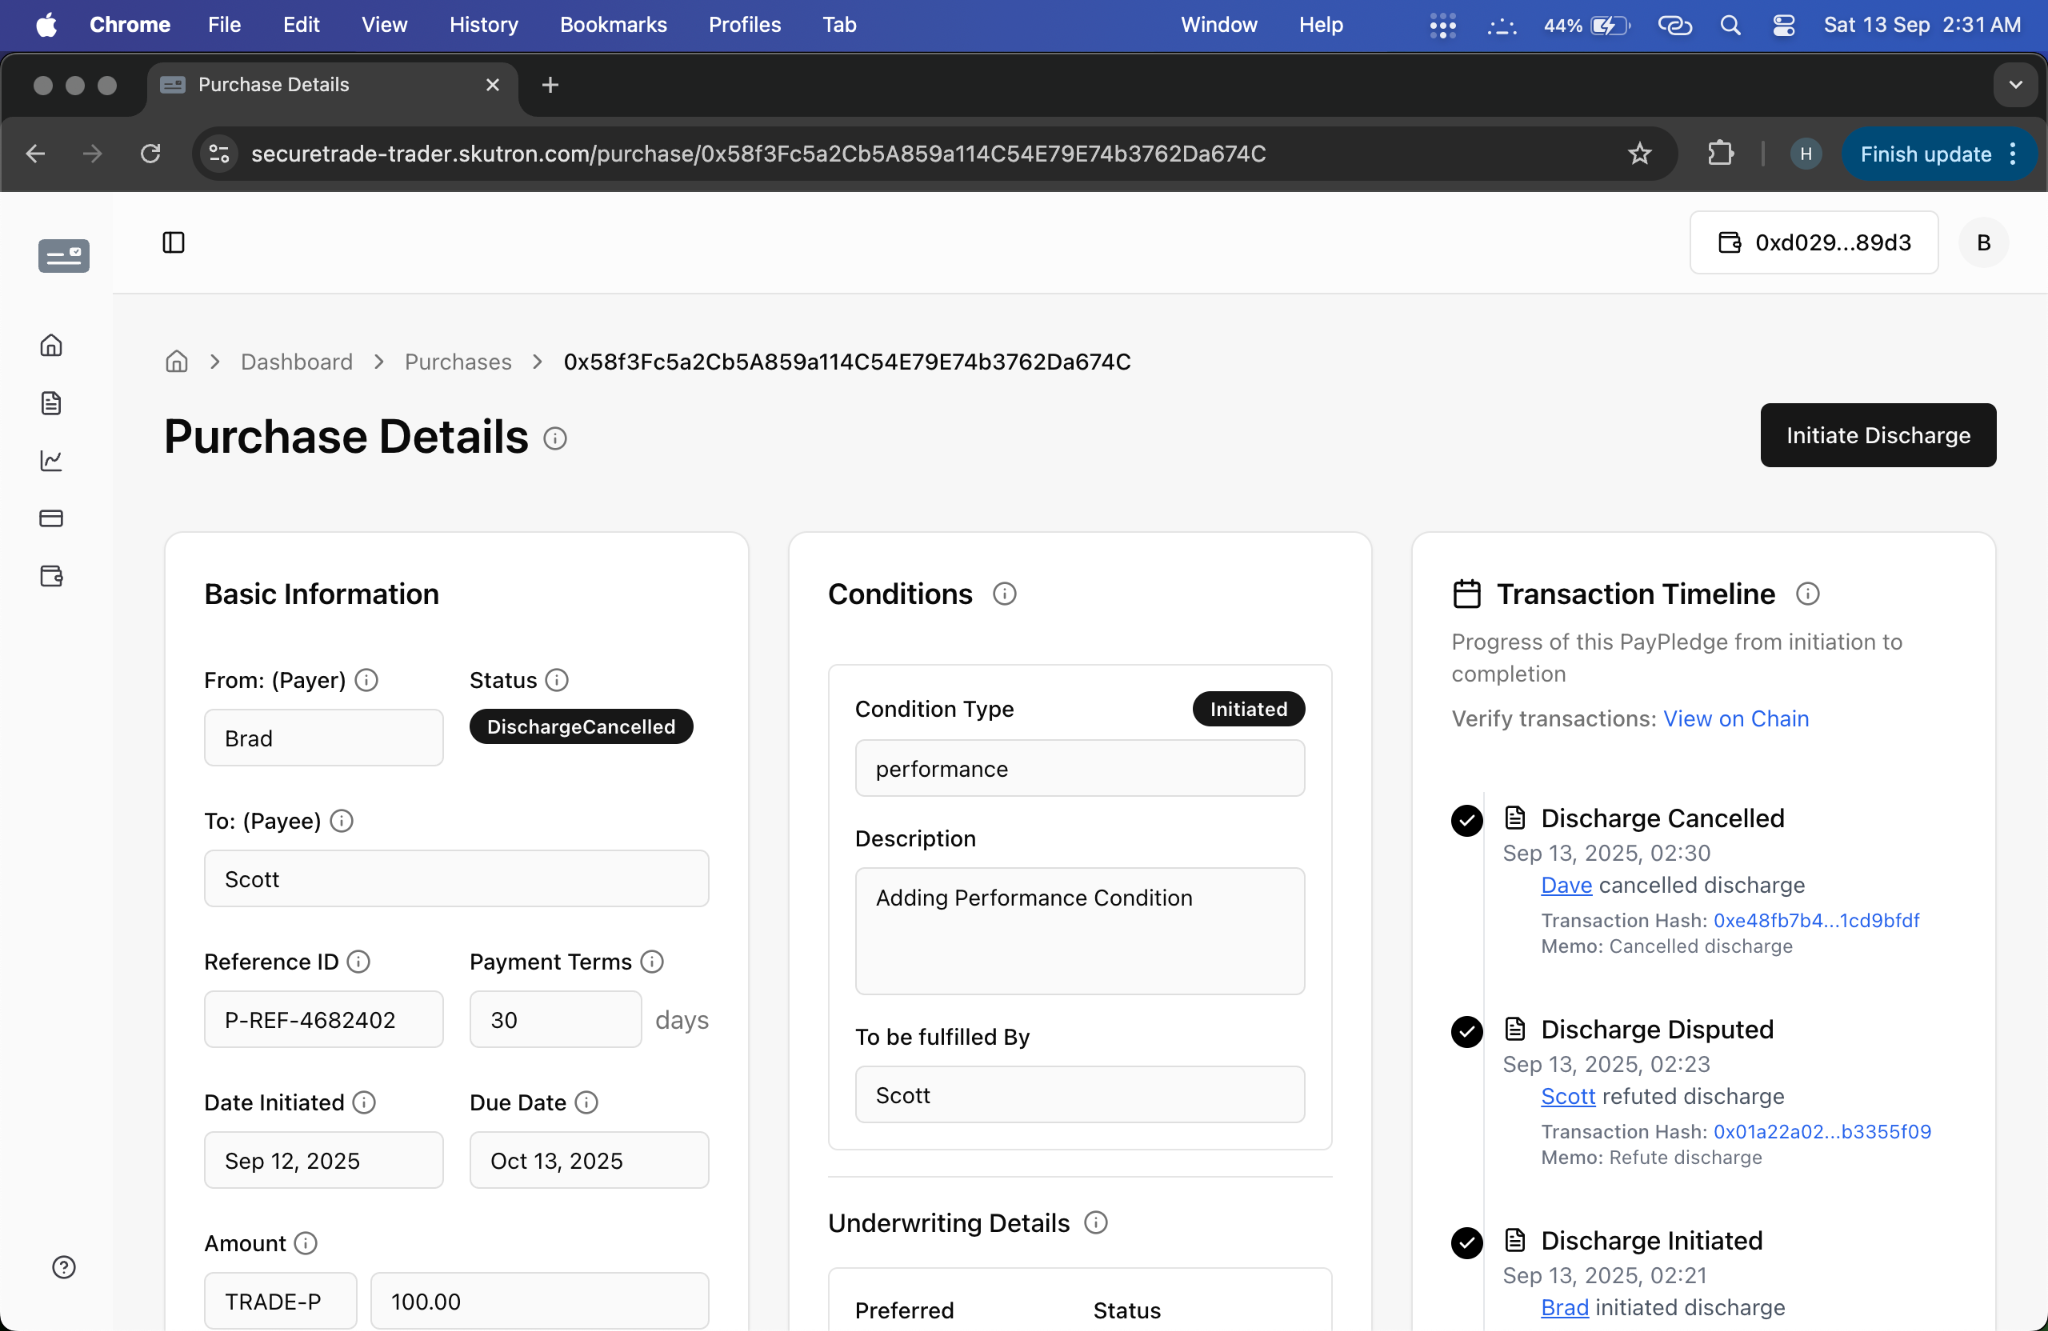The height and width of the screenshot is (1331, 2048).
Task: Click info icon beside Transaction Timeline heading
Action: [1808, 594]
